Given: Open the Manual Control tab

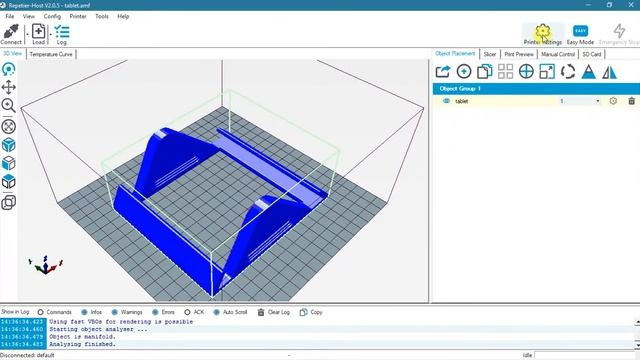Looking at the screenshot, I should point(558,54).
